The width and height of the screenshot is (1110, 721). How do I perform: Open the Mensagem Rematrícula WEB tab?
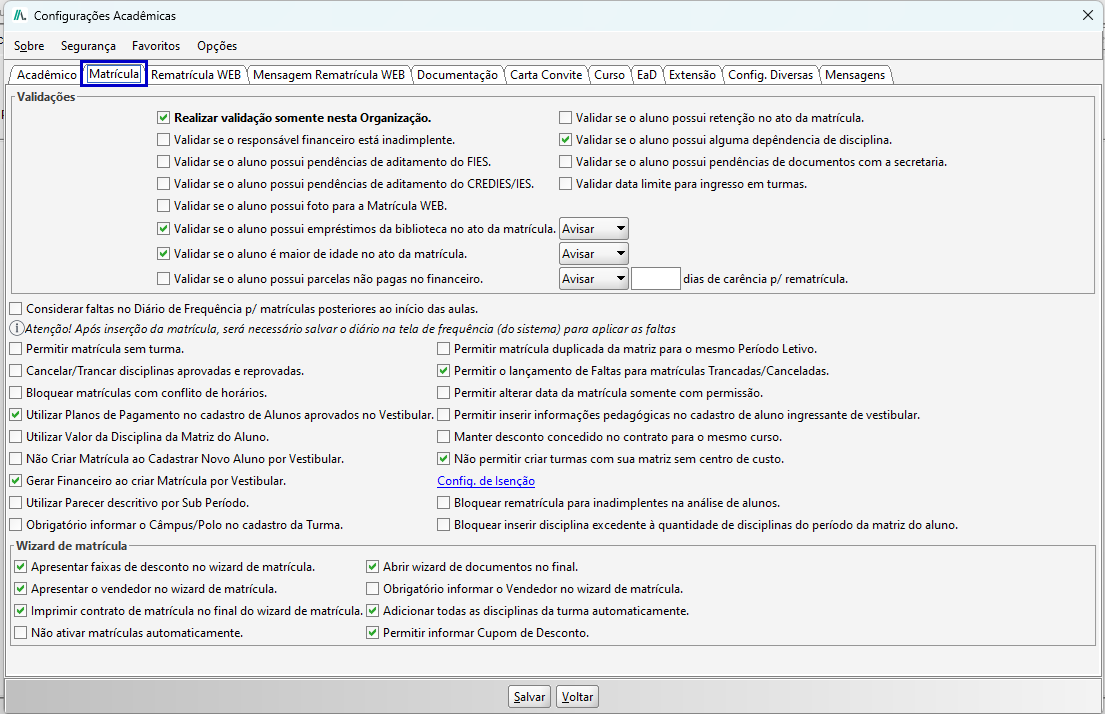(x=329, y=74)
